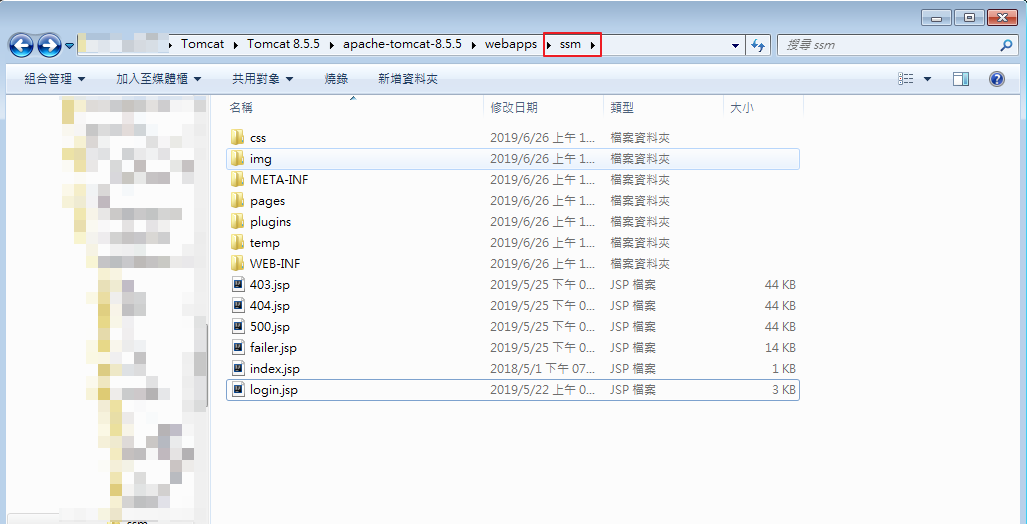This screenshot has width=1027, height=524.
Task: Open the 加入至媒體櫃 menu
Action: [158, 79]
